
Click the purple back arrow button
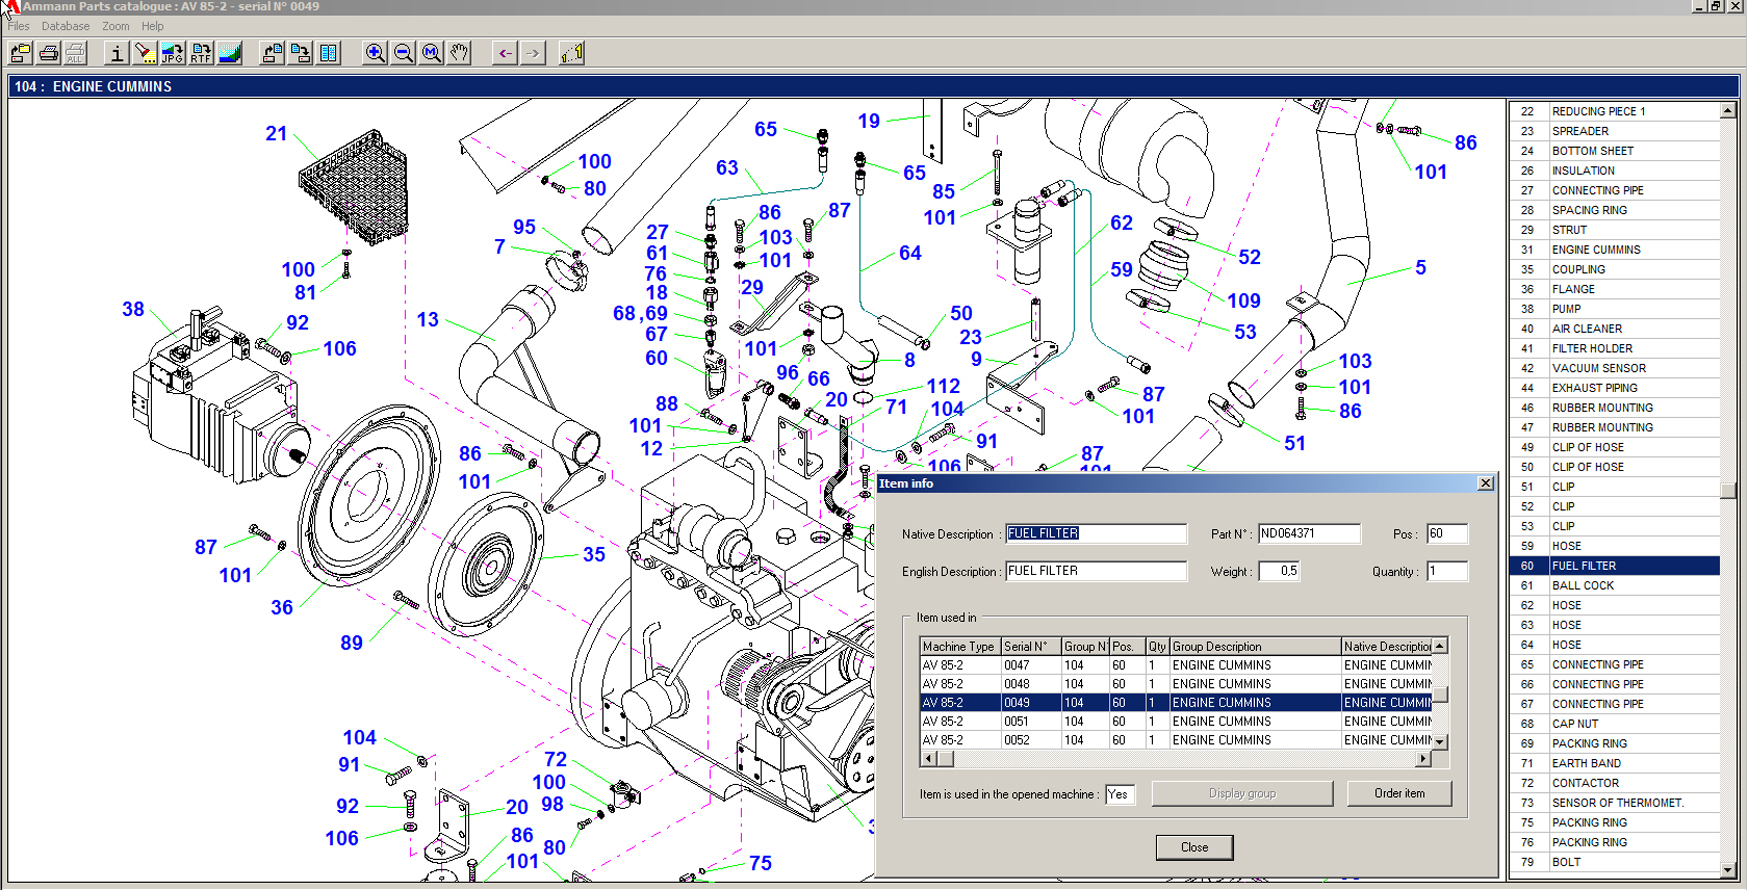click(505, 53)
